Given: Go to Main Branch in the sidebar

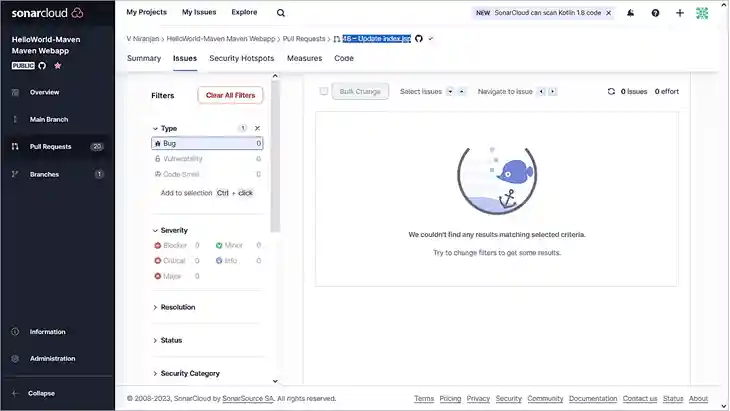Looking at the screenshot, I should [49, 120].
